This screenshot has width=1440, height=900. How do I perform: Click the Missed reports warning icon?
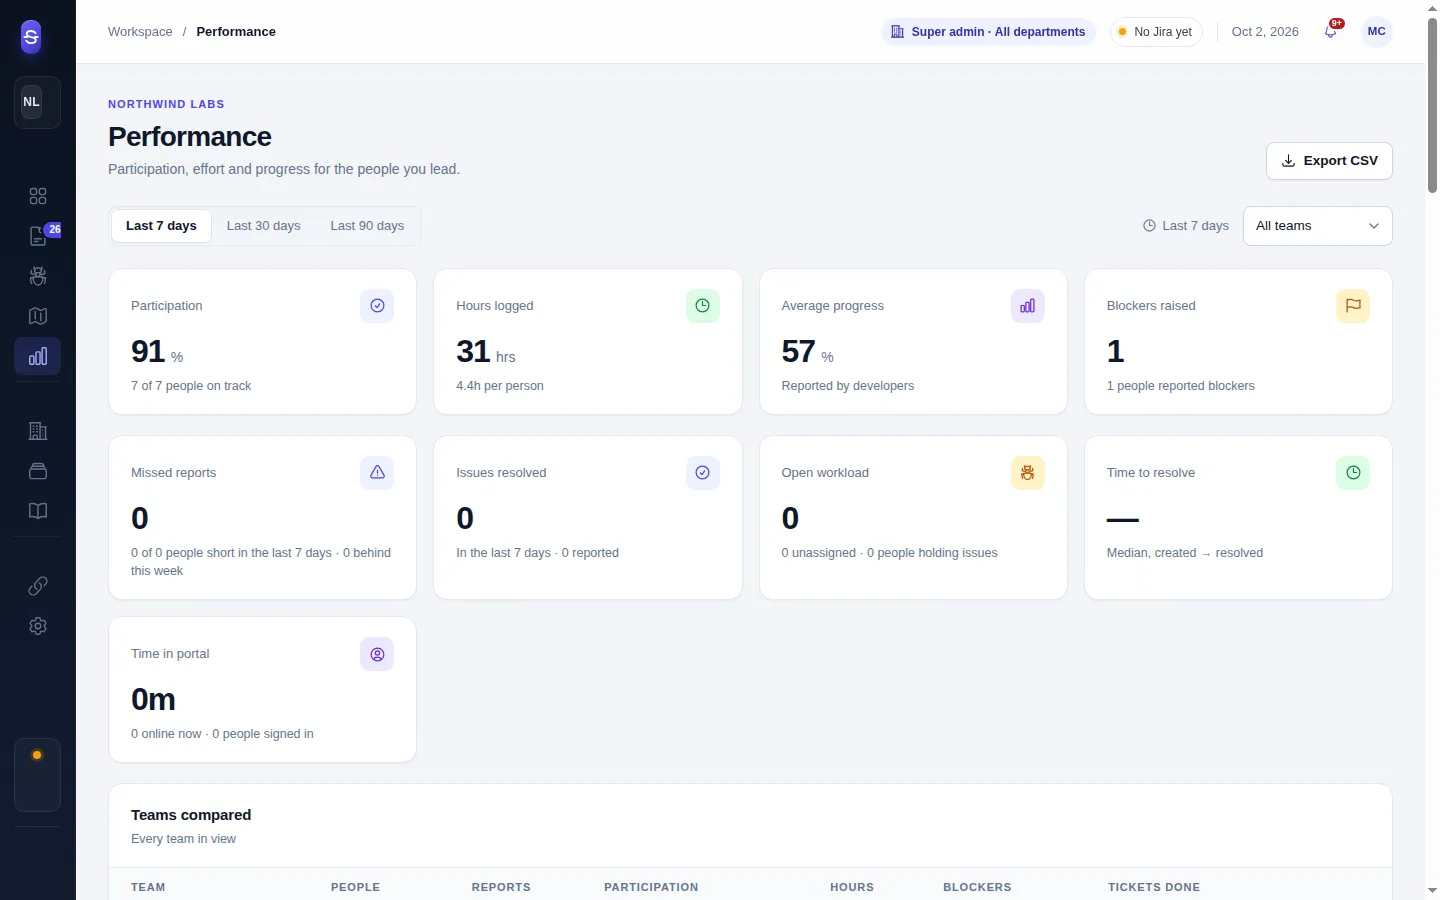click(377, 473)
